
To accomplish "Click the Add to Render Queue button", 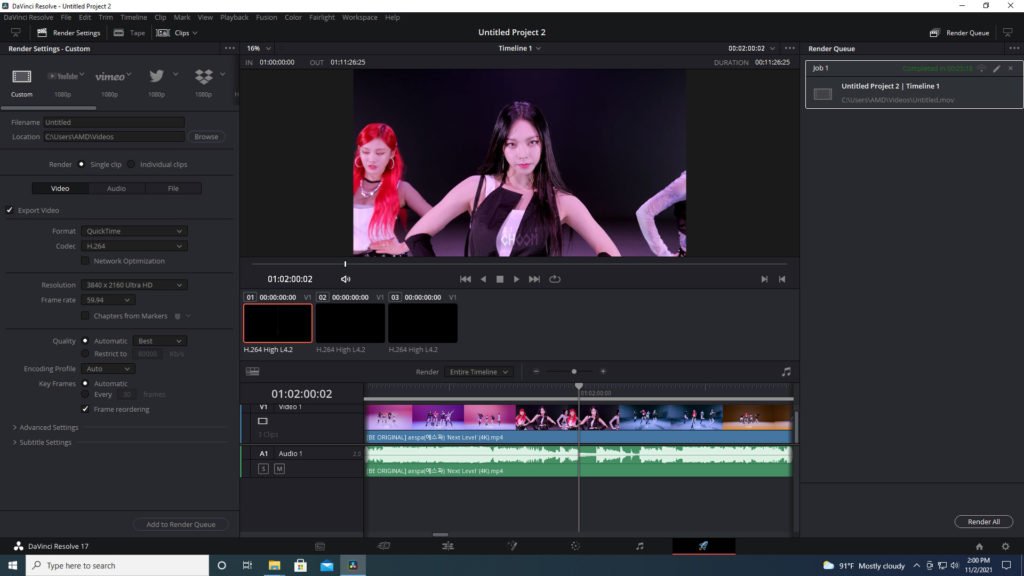I will pos(181,524).
